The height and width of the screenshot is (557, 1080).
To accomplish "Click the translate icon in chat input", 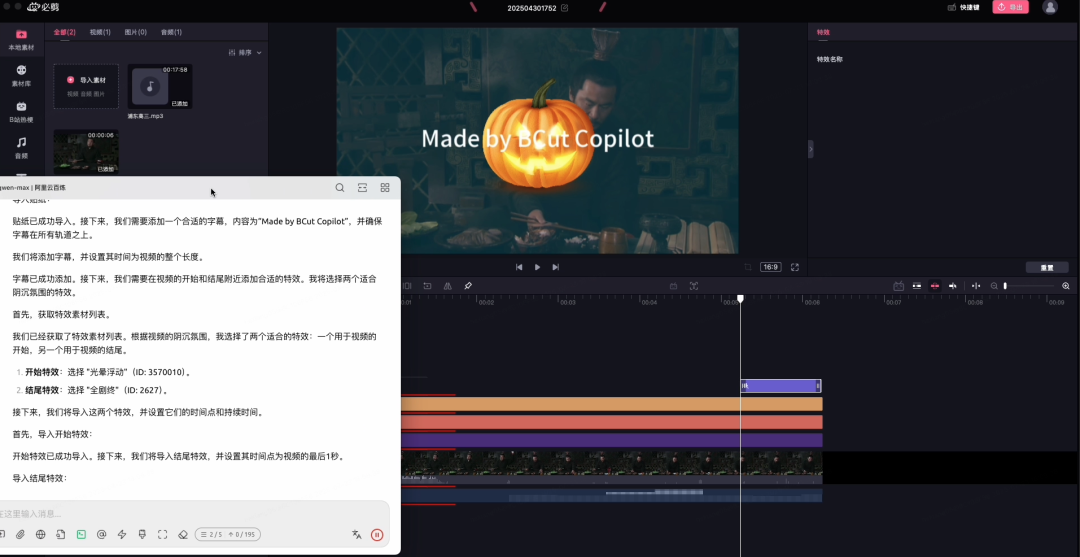I will (356, 534).
